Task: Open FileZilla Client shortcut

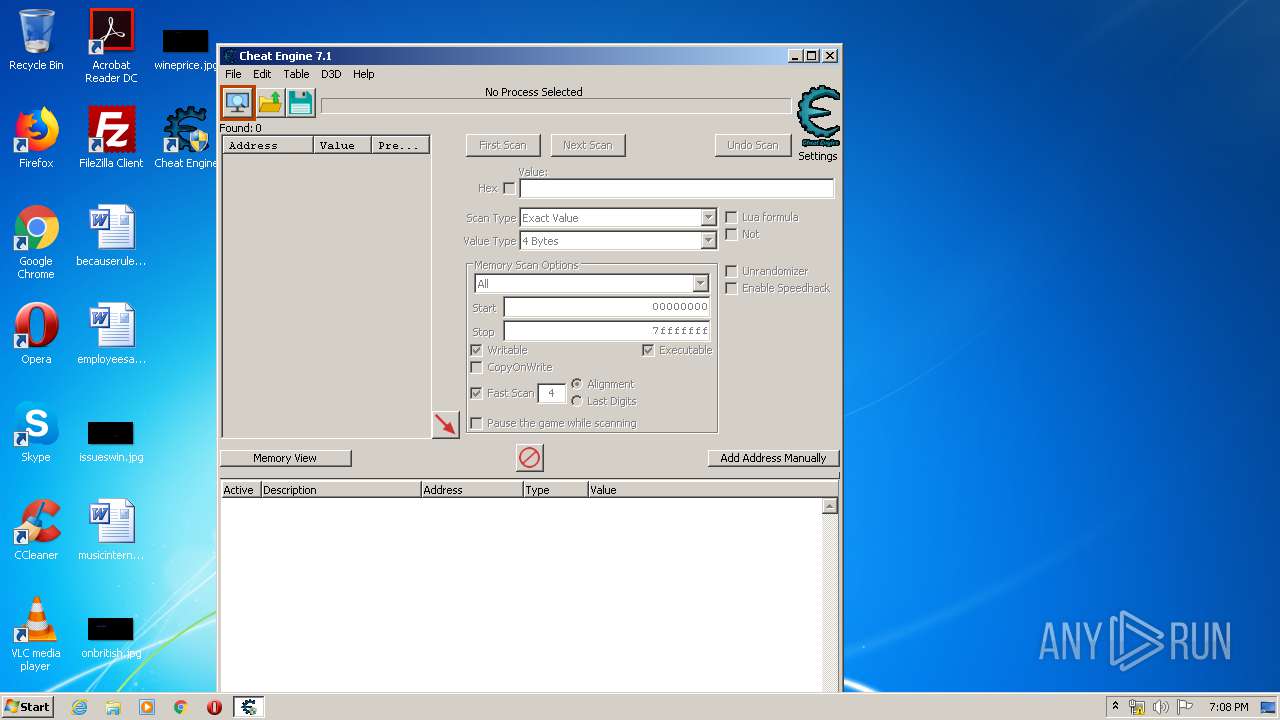Action: point(111,138)
